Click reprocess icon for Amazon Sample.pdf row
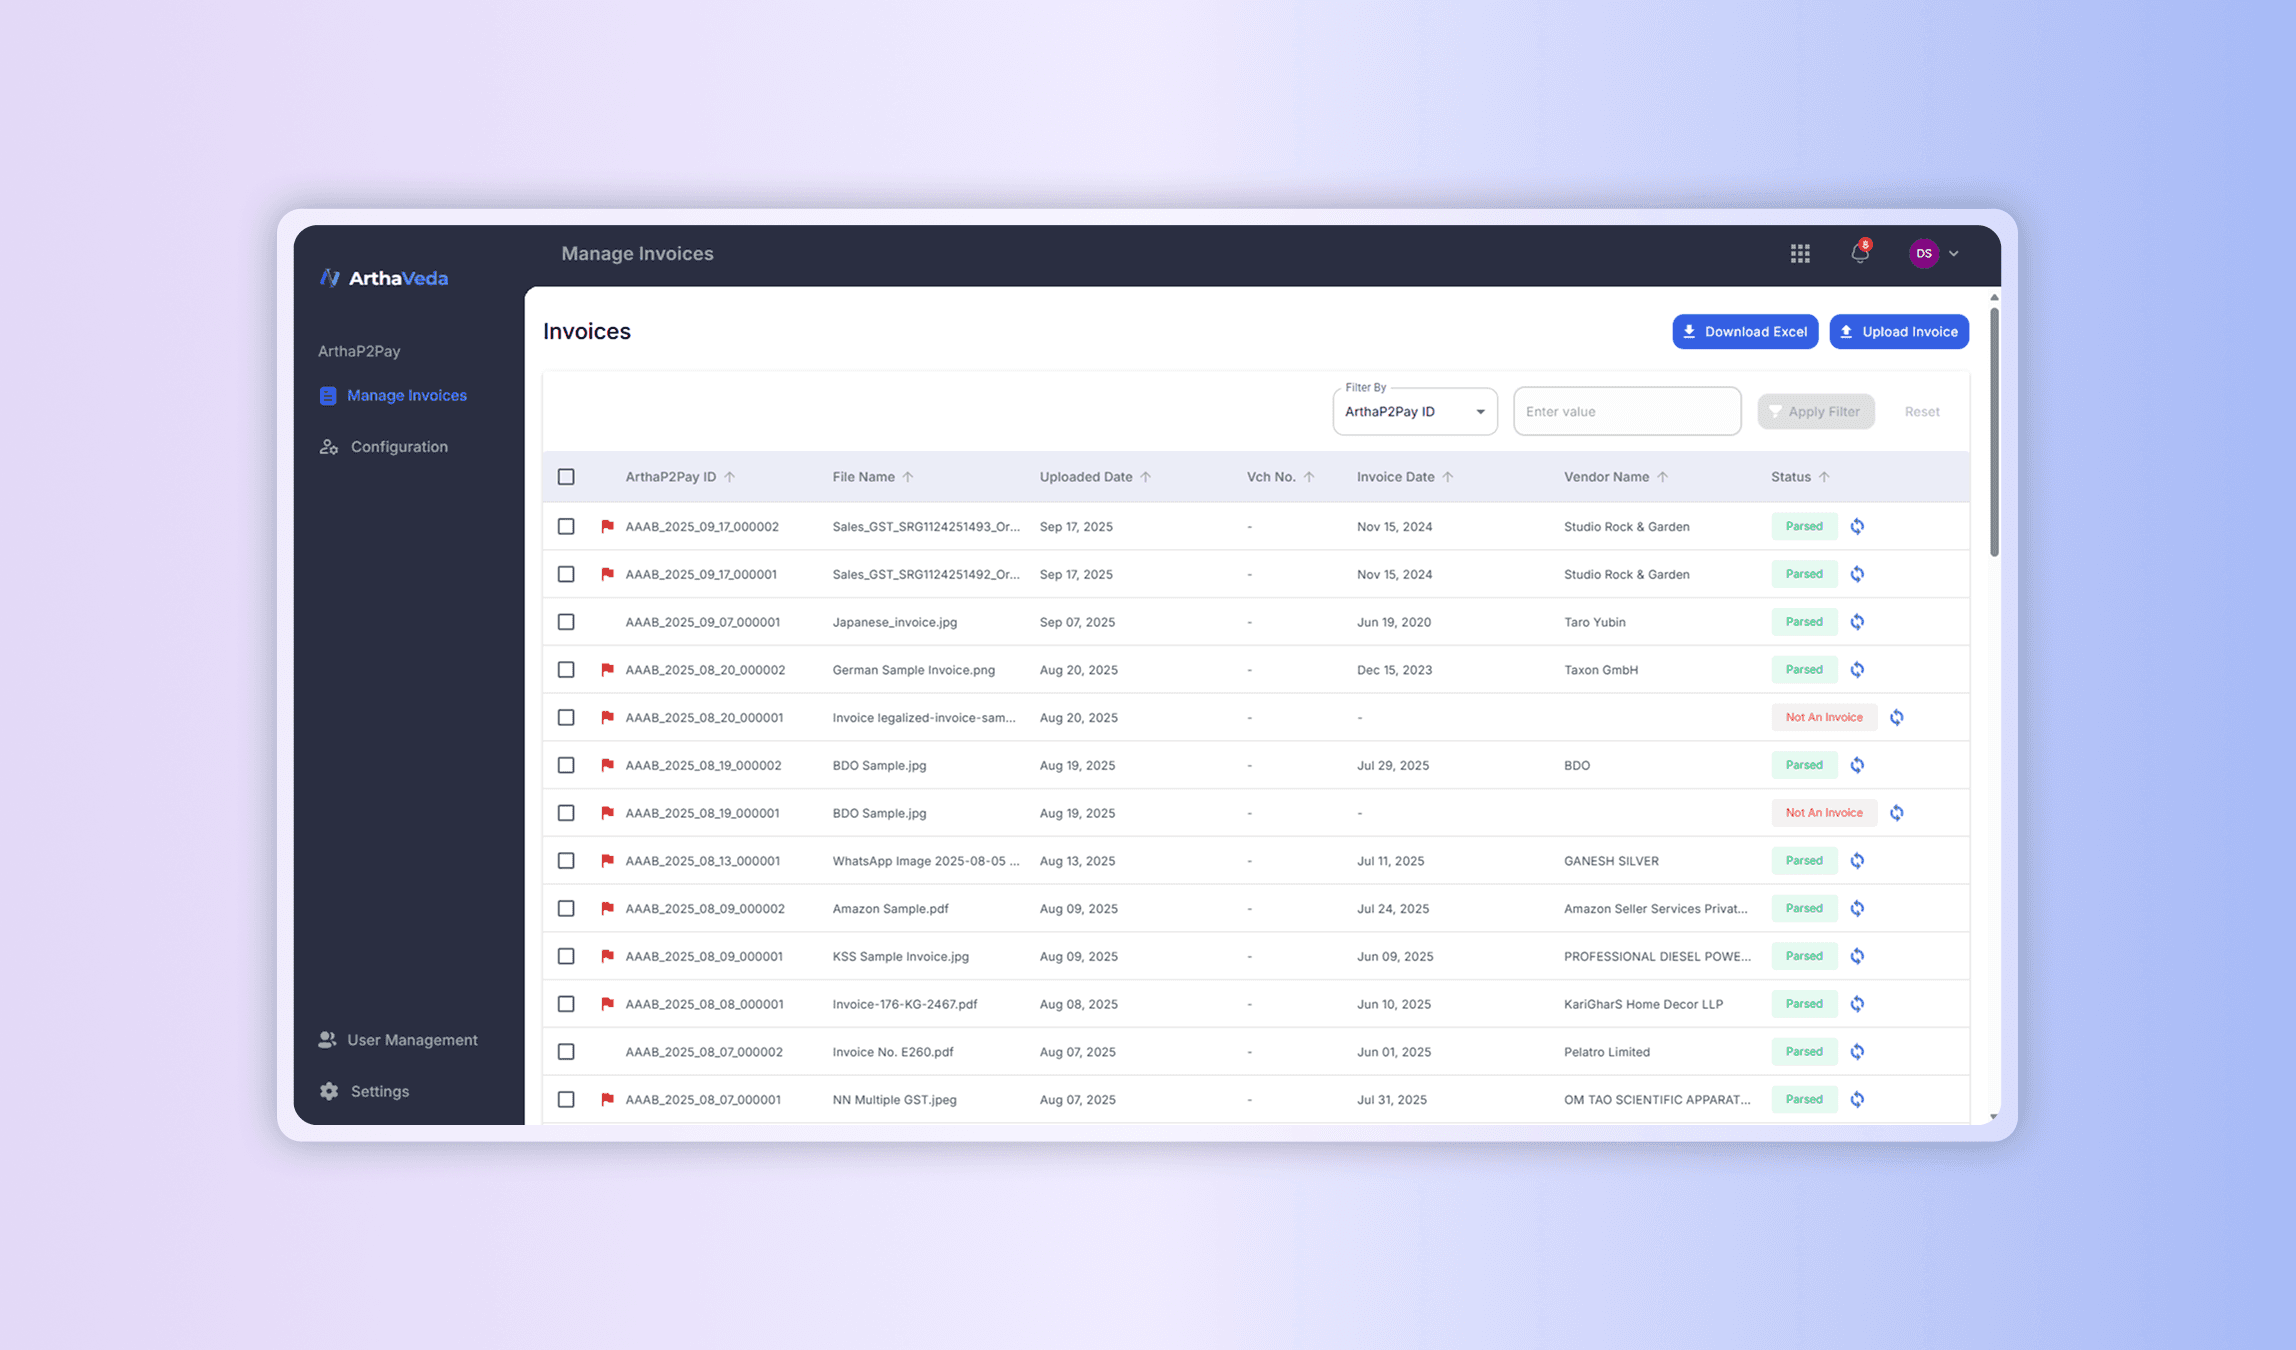2296x1350 pixels. pos(1857,908)
